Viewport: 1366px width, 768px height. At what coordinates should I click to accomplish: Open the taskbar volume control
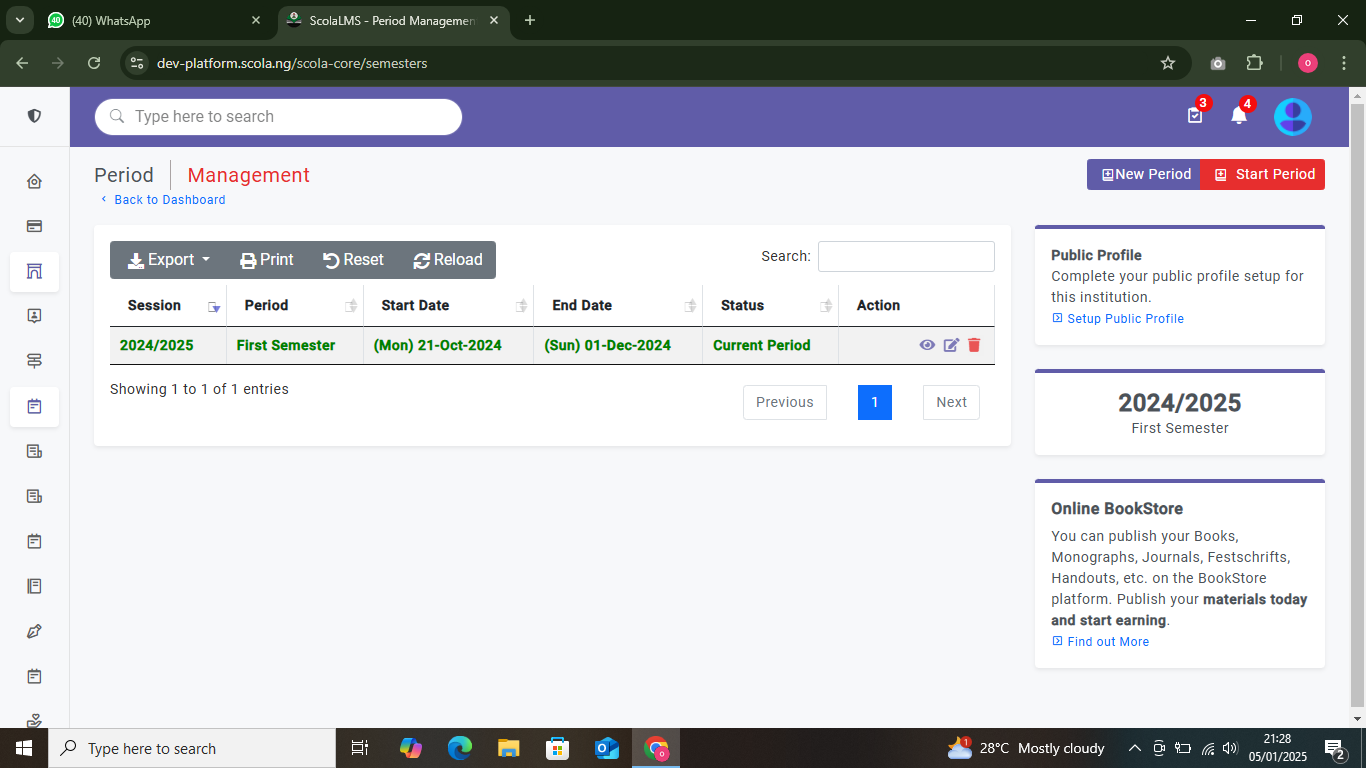pos(1231,748)
